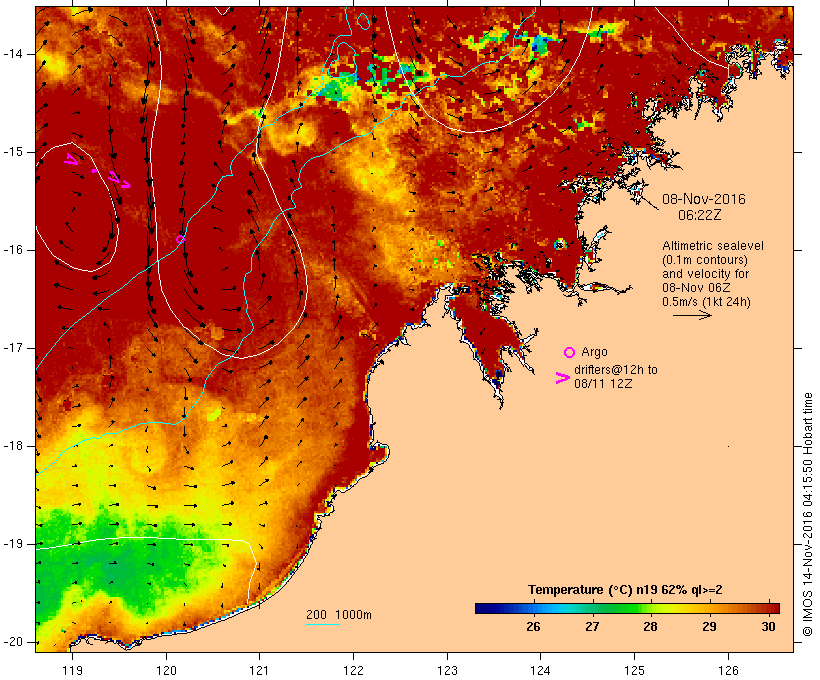
Task: Click the date label 08-Nov-2016
Action: click(x=703, y=199)
